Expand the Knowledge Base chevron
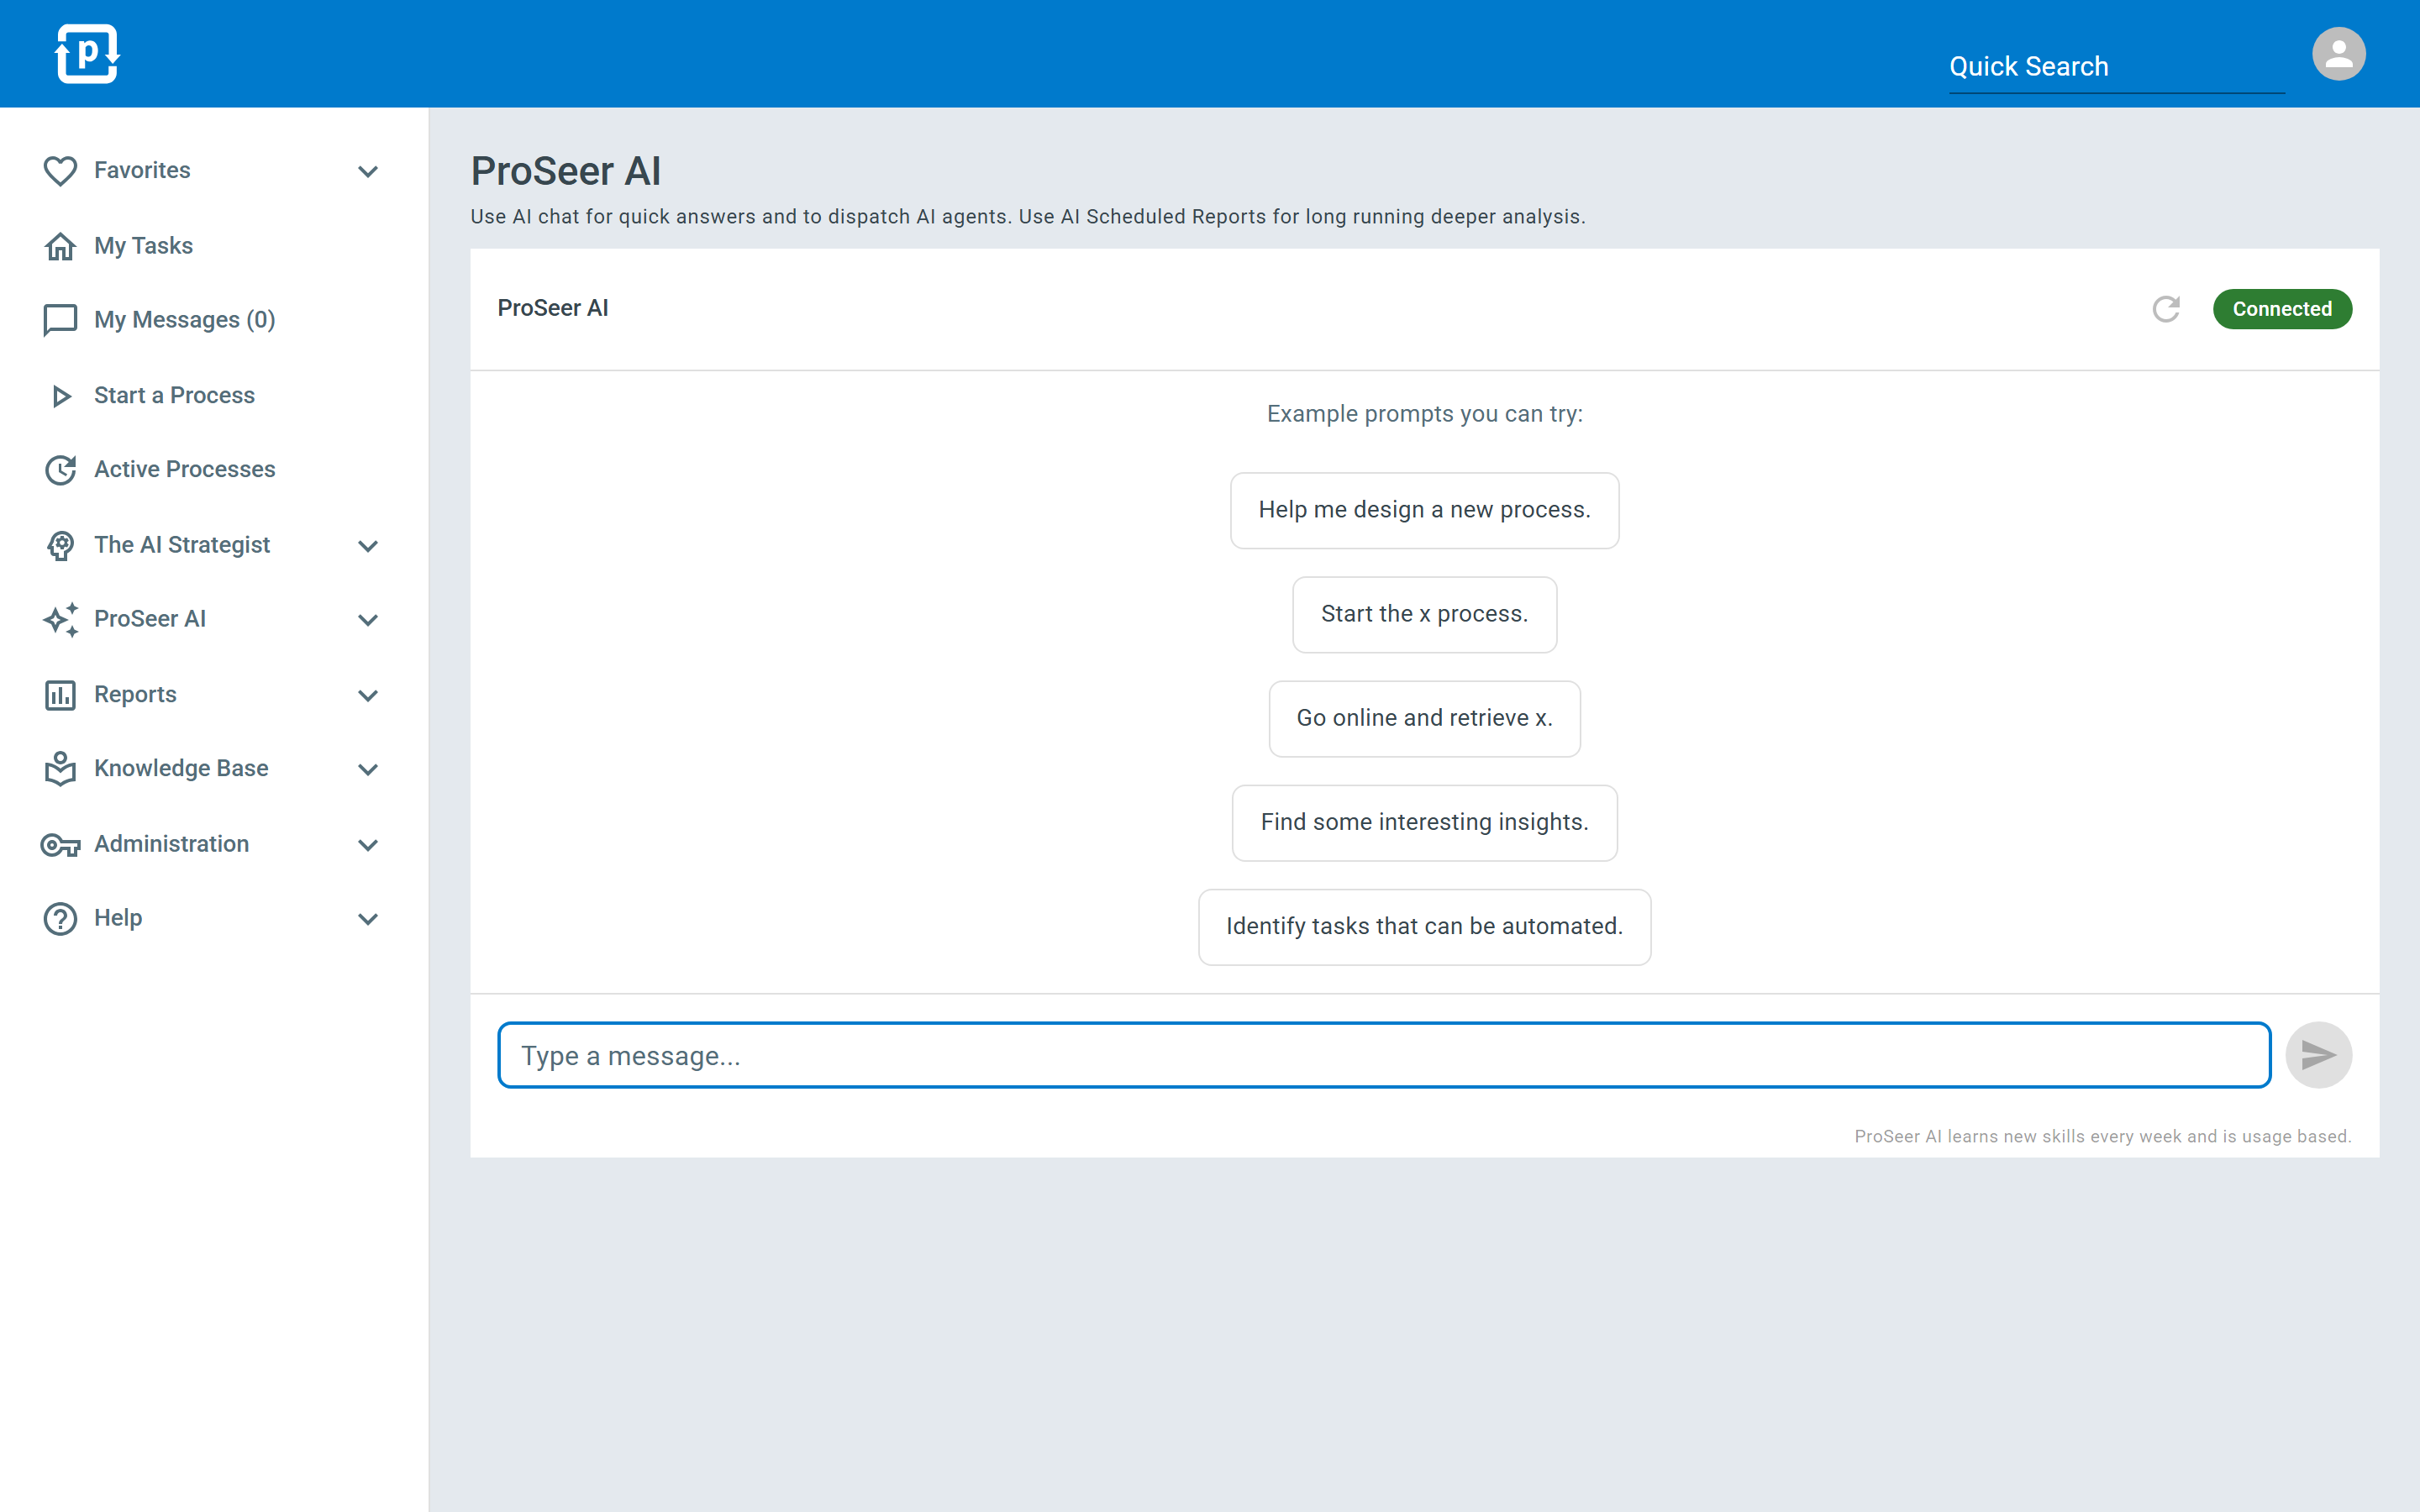 click(x=368, y=769)
